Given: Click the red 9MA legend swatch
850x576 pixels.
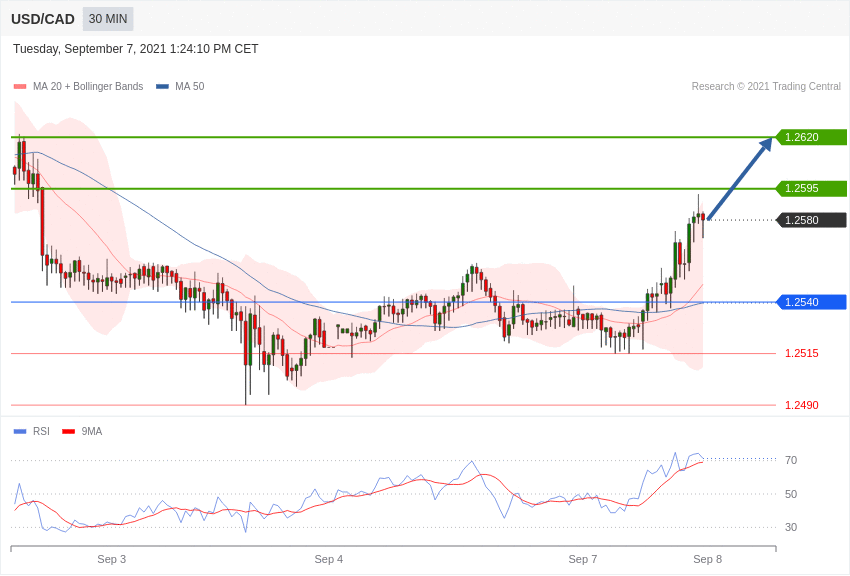Looking at the screenshot, I should 68,432.
